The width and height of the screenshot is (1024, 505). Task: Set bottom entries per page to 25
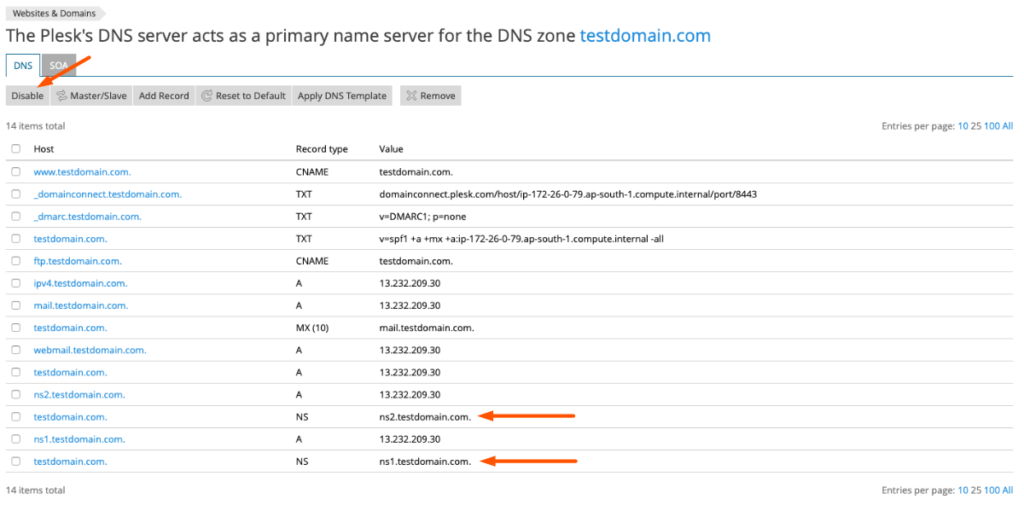click(976, 489)
